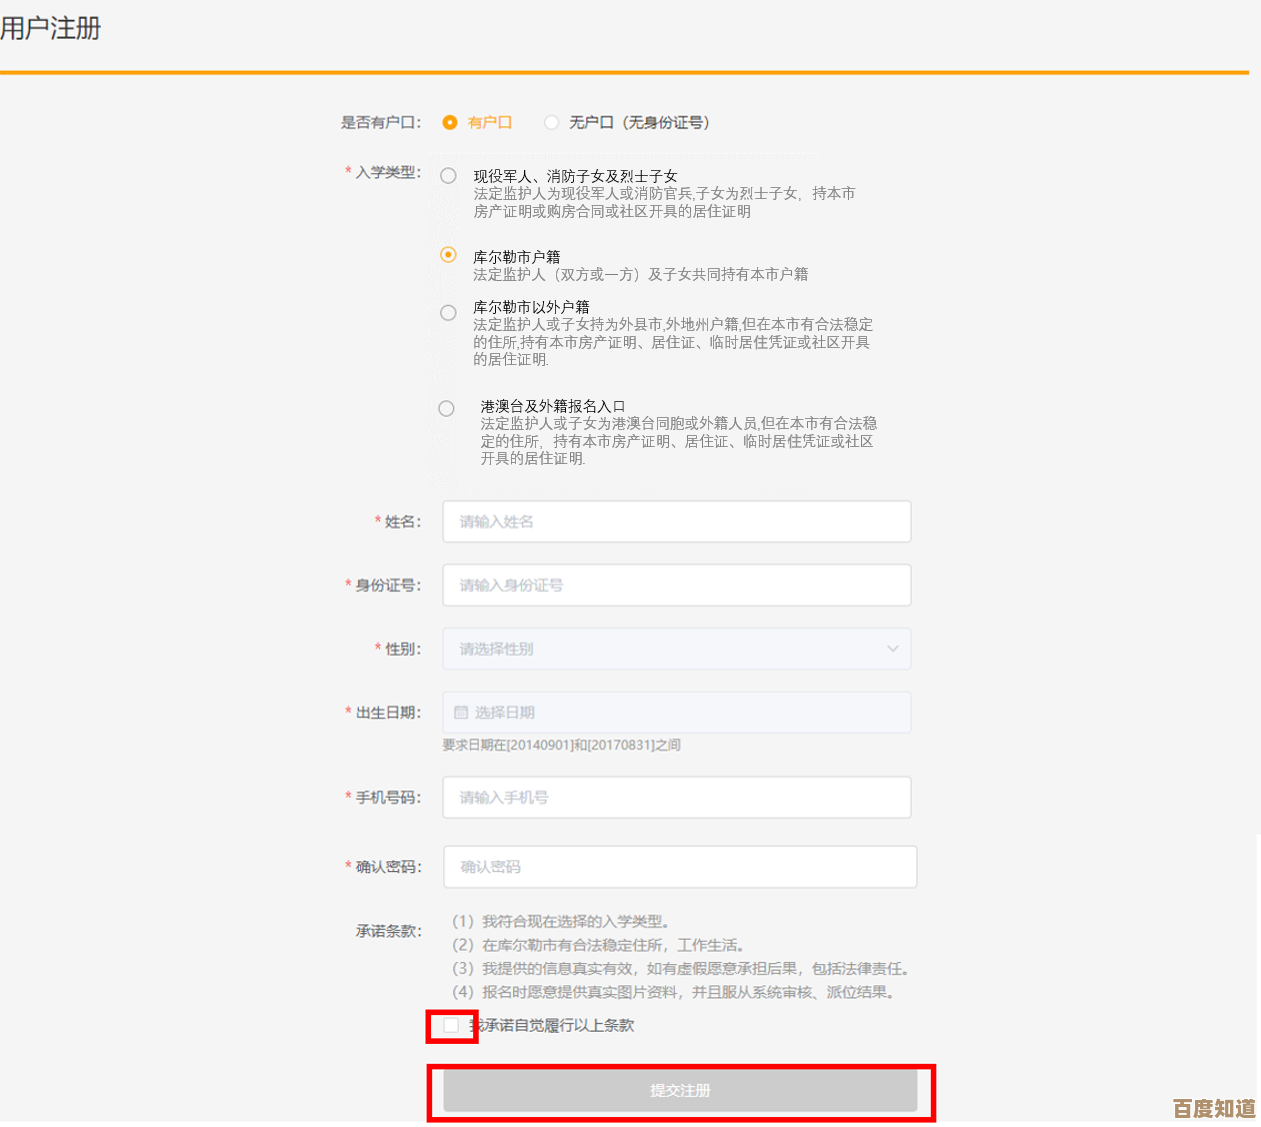Screen dimensions: 1261x1127
Task: Click the chevron arrow in gender dropdown
Action: [x=892, y=649]
